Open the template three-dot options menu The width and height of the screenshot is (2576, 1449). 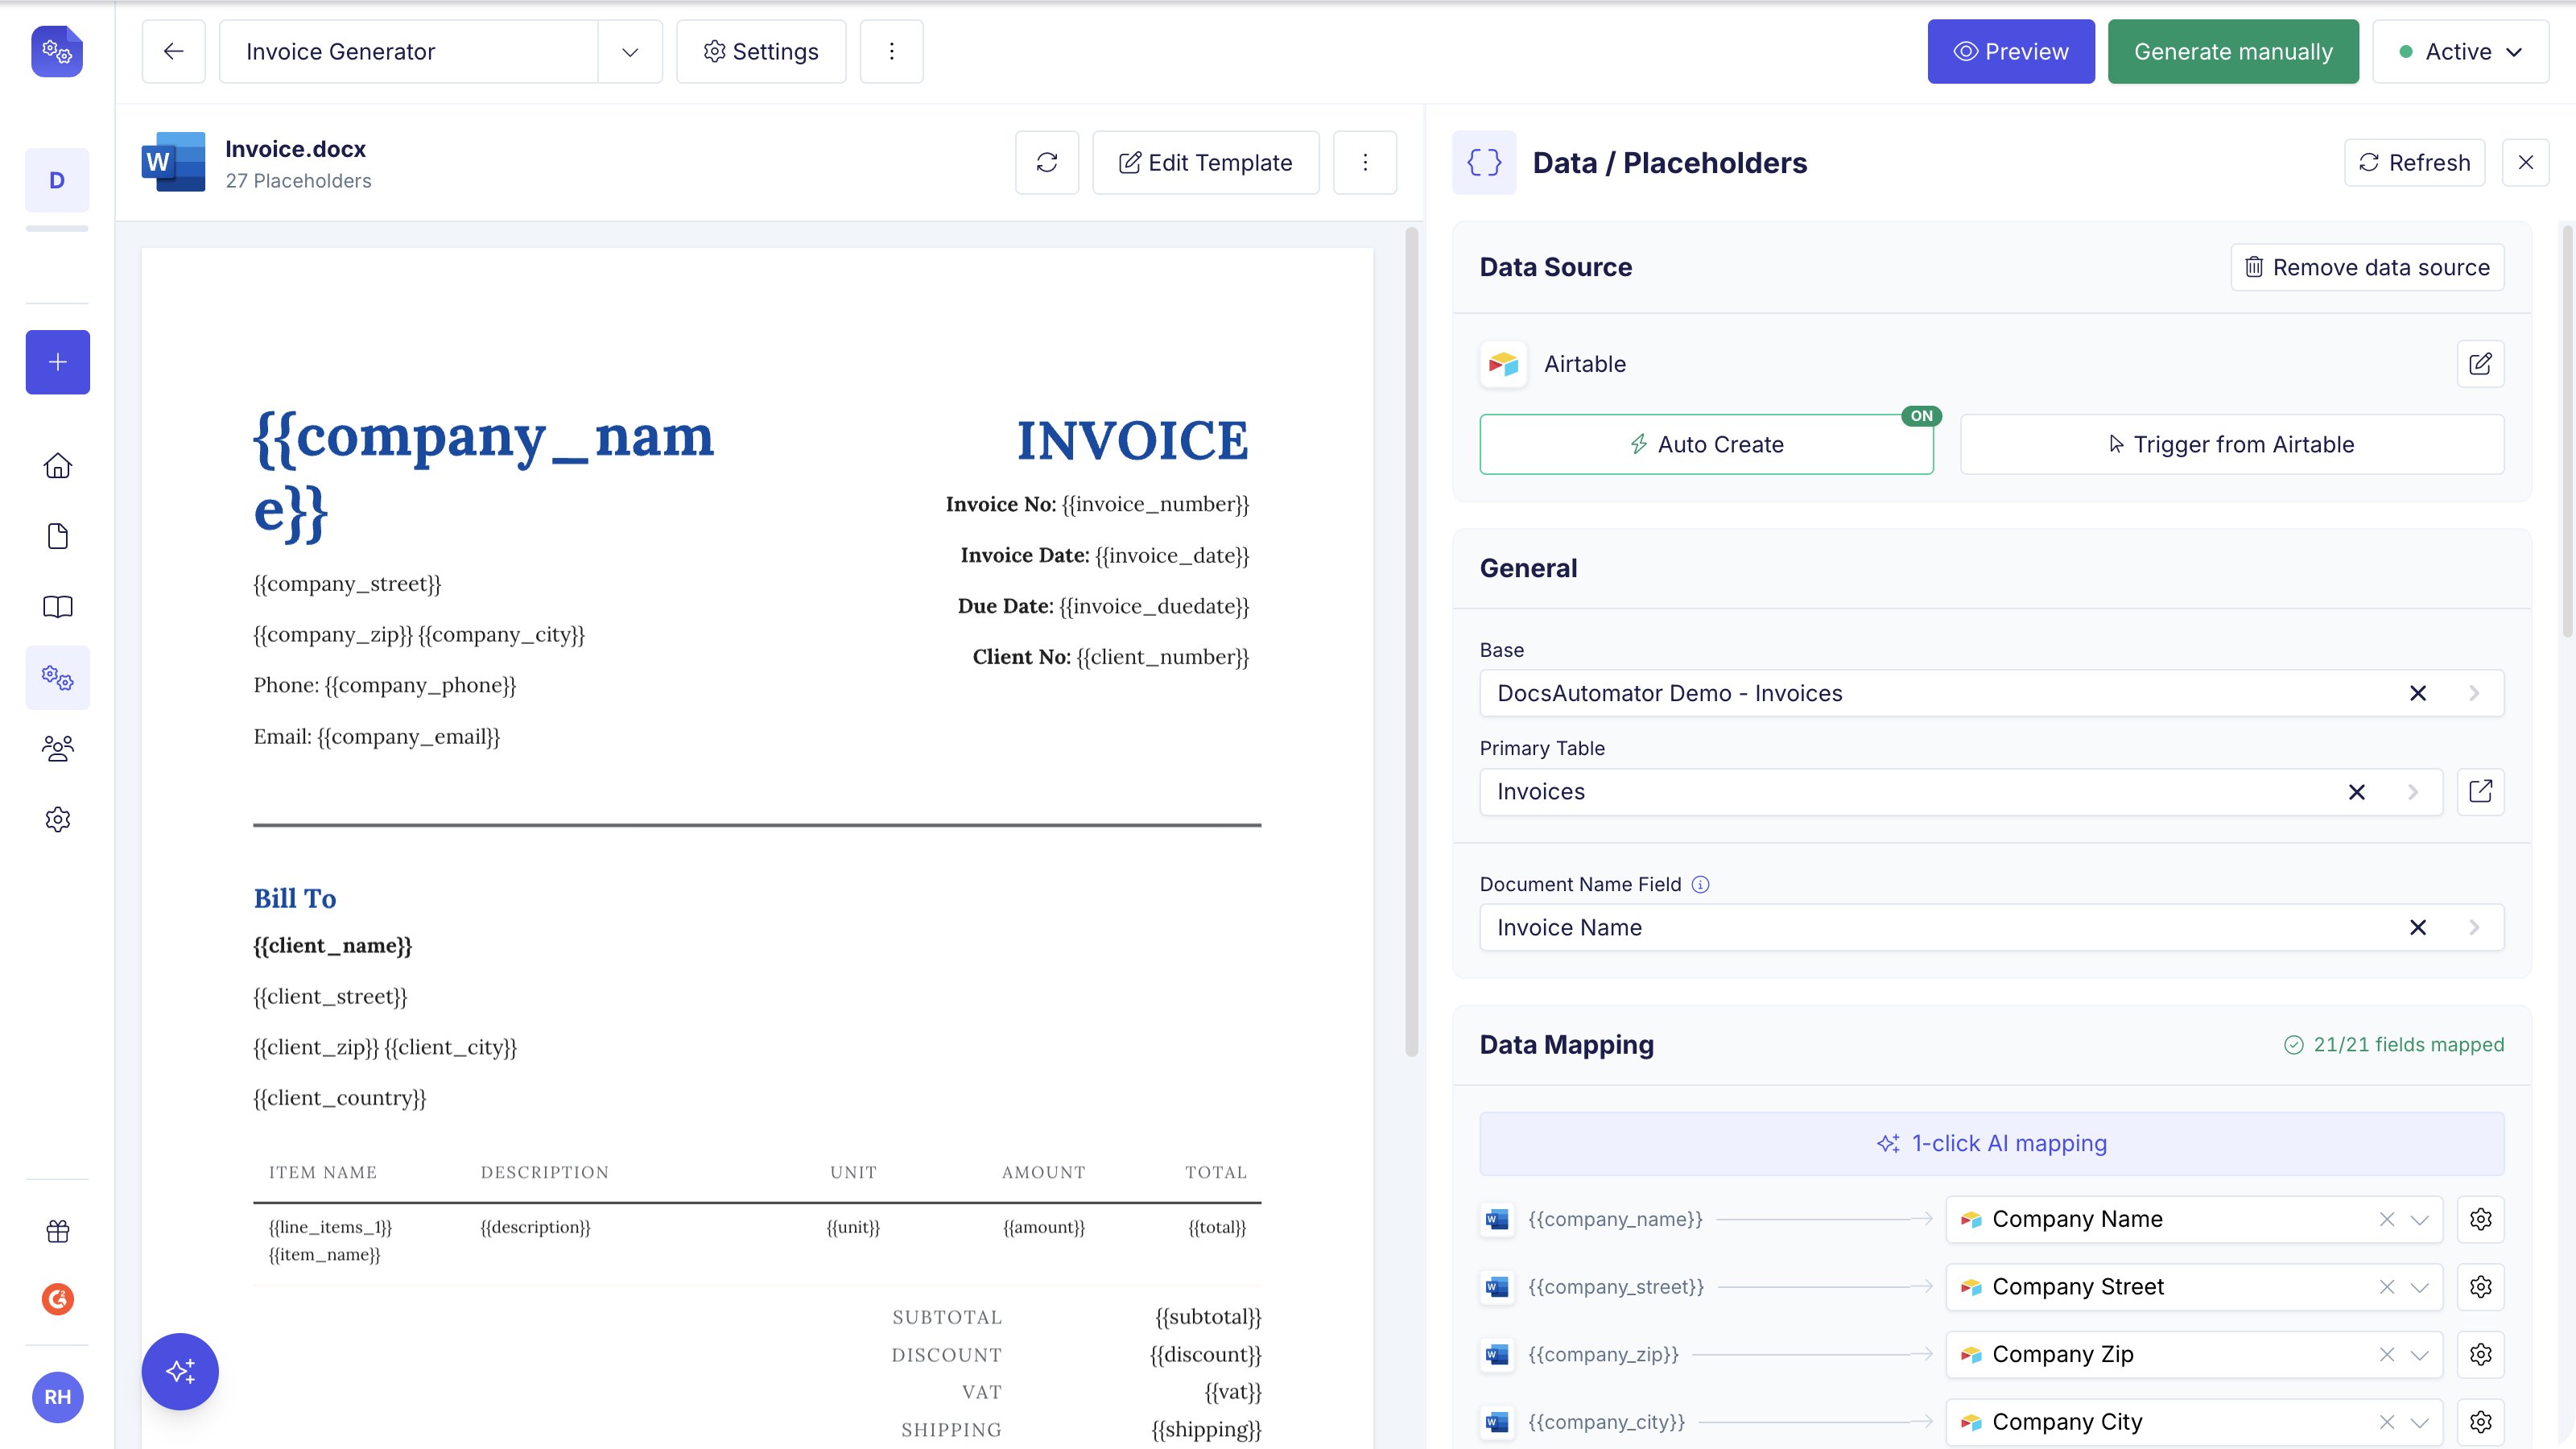click(x=1364, y=162)
